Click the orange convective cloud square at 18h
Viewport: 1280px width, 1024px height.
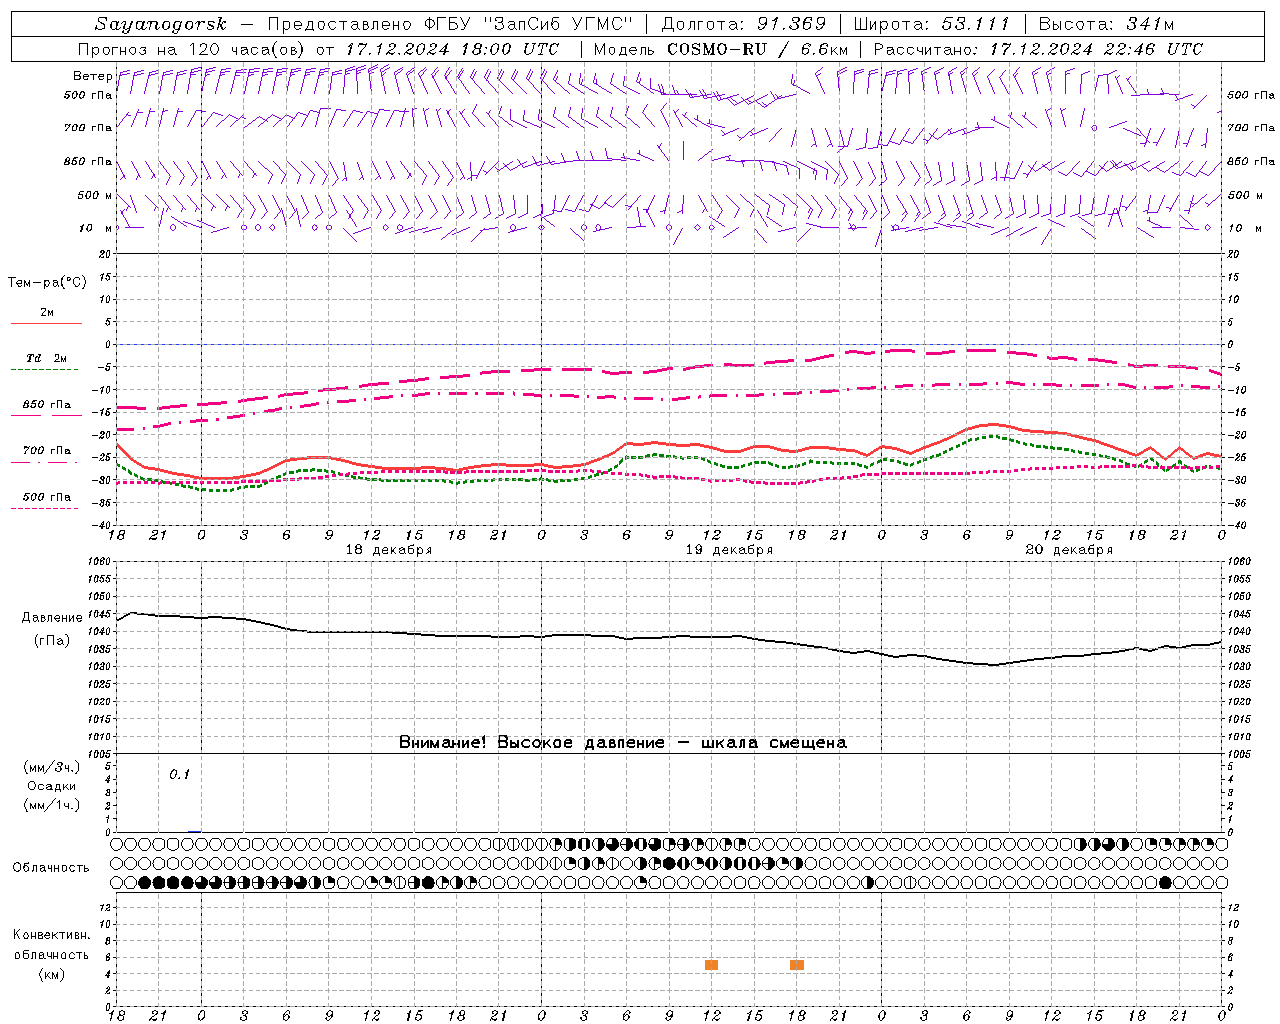click(797, 965)
